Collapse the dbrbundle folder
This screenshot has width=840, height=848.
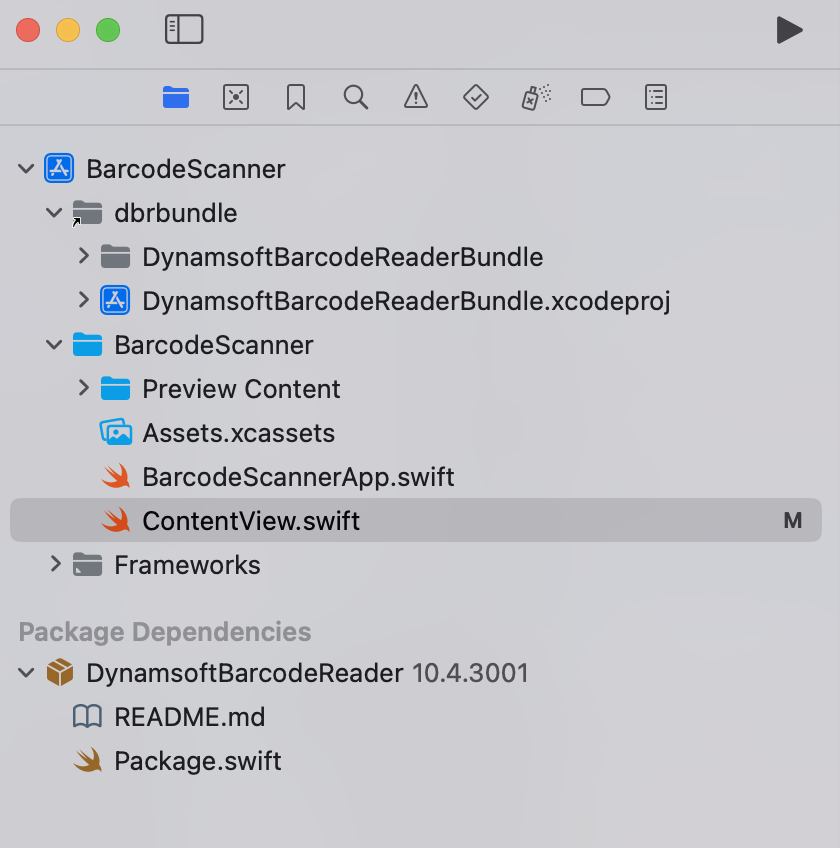(x=54, y=212)
